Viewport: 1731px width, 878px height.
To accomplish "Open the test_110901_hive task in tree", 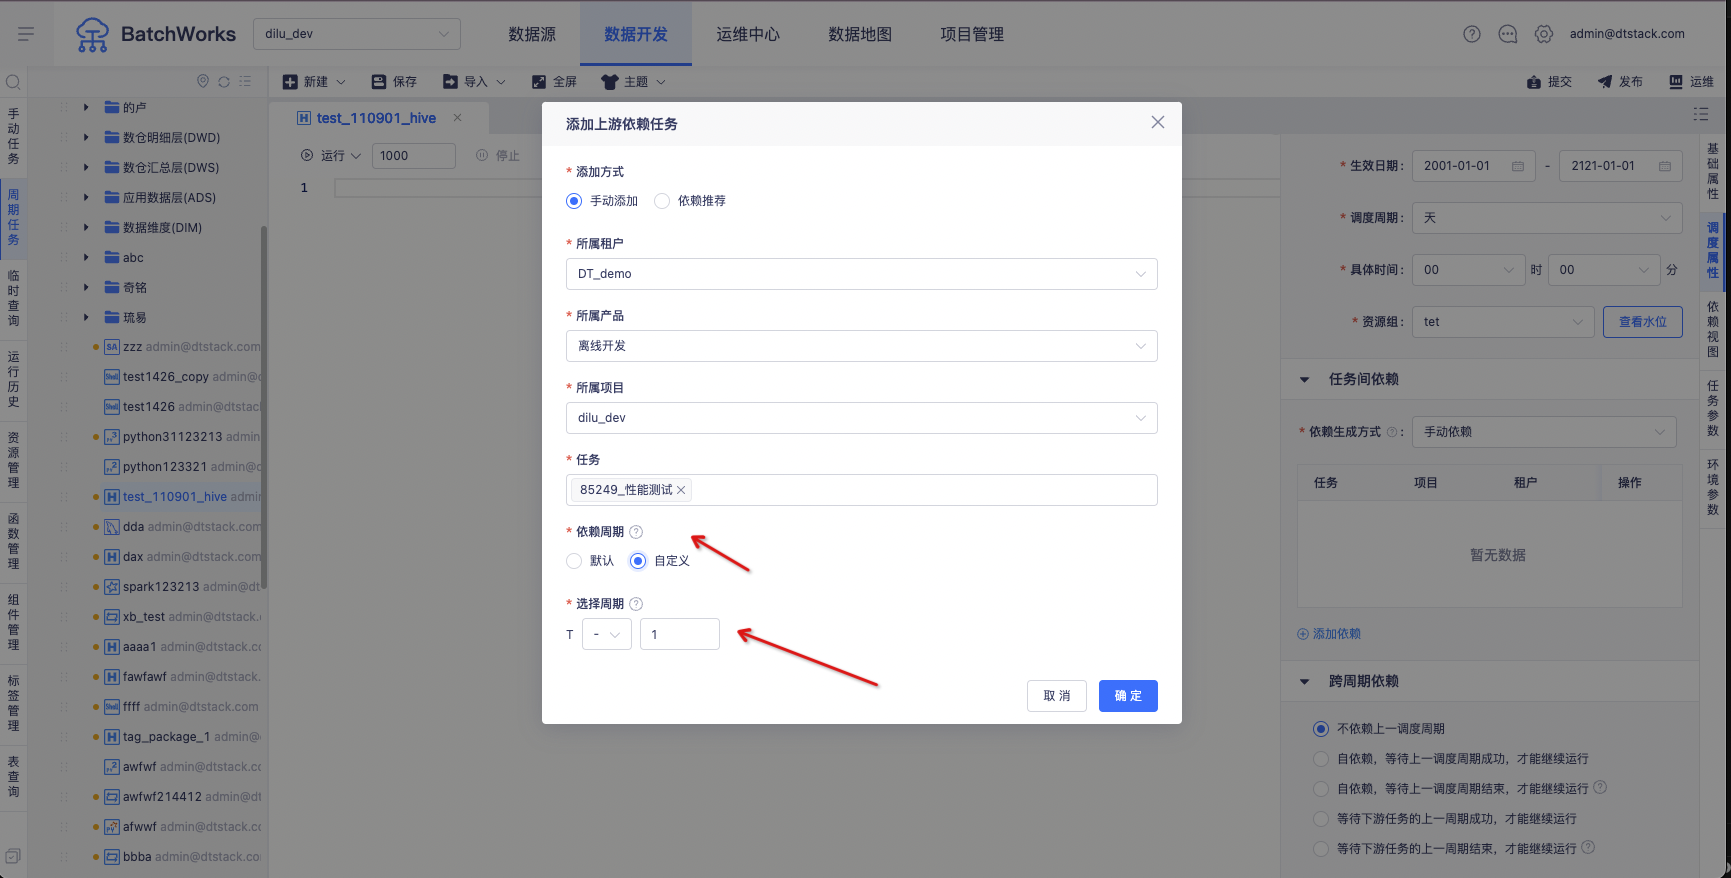I will point(175,497).
